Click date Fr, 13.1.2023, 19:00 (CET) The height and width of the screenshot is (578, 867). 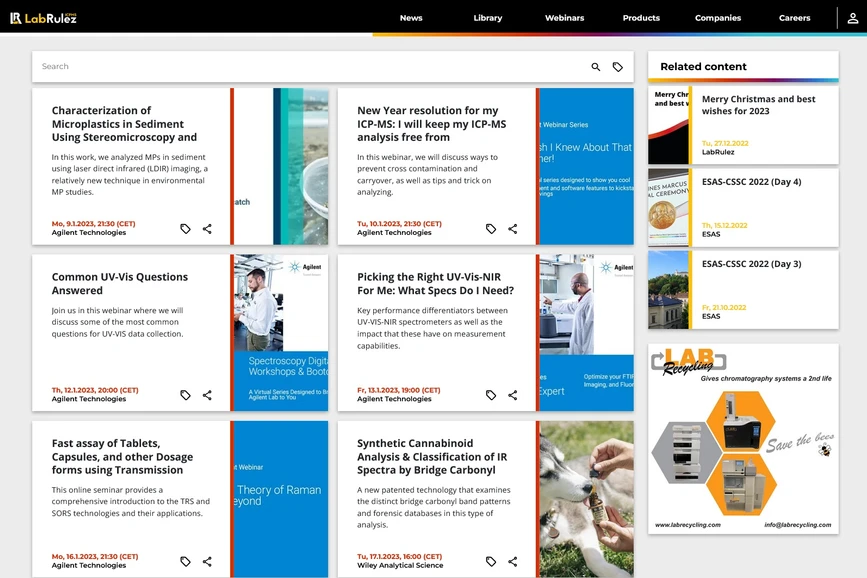[399, 390]
